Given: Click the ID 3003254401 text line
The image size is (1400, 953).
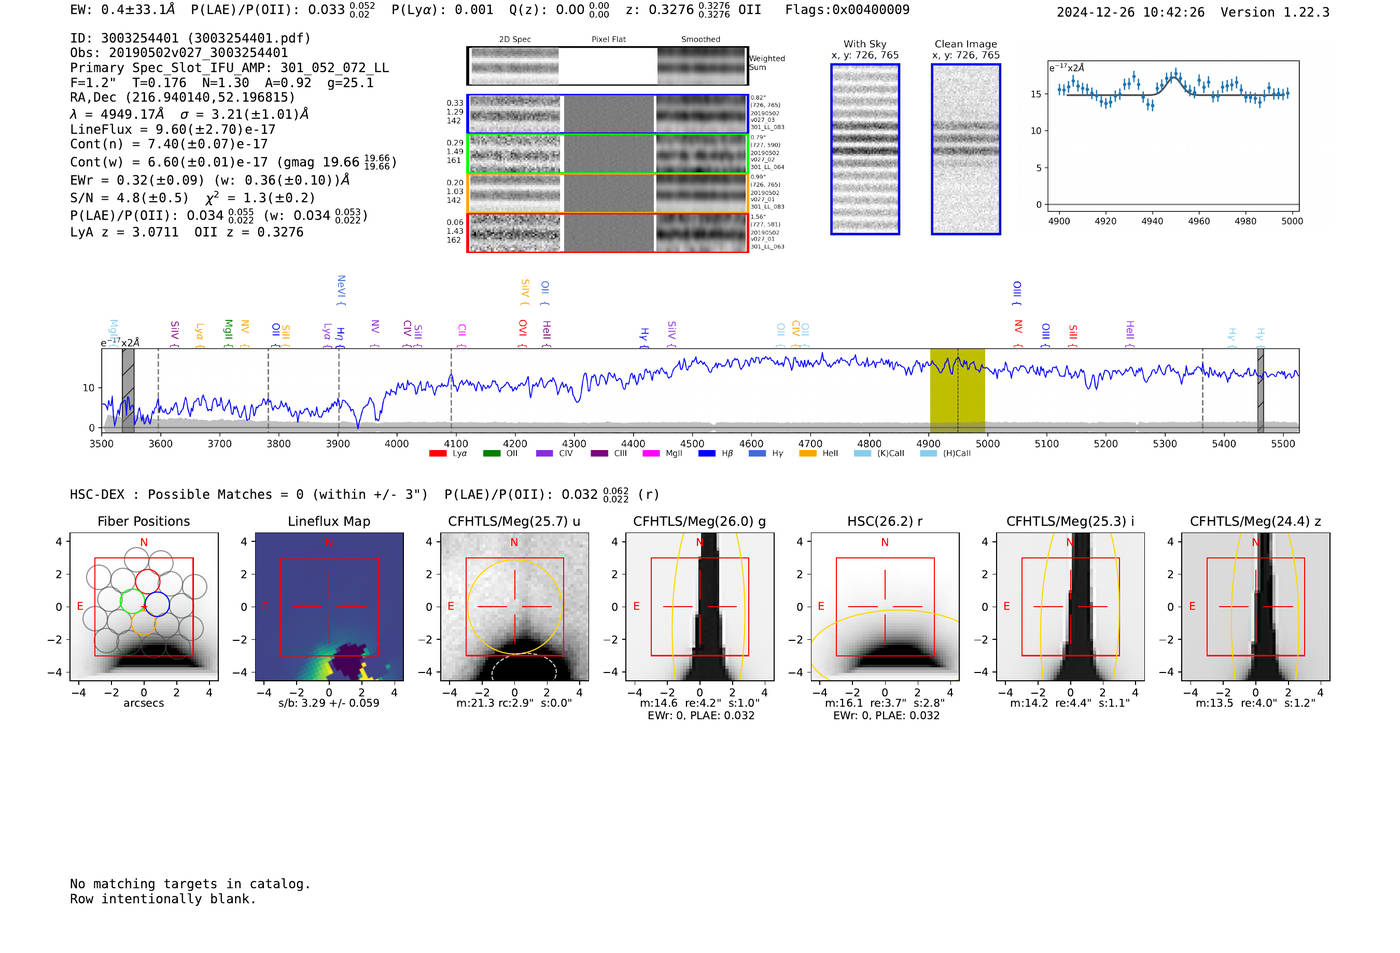Looking at the screenshot, I should [x=190, y=38].
